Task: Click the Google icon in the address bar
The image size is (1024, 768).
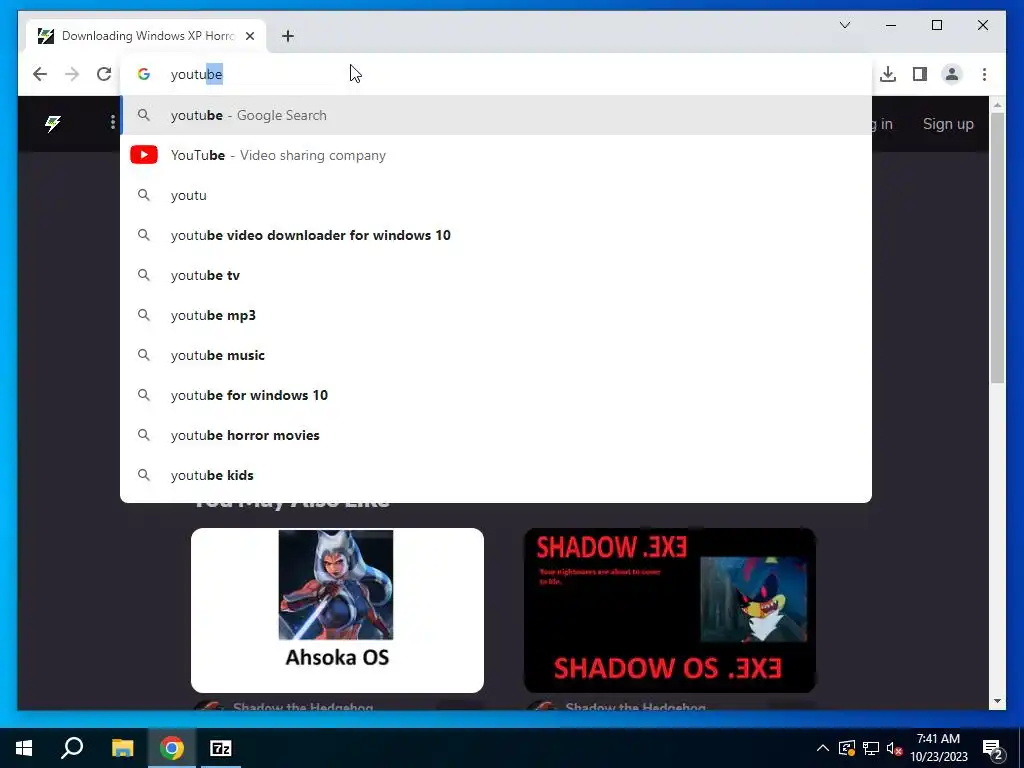Action: point(144,74)
